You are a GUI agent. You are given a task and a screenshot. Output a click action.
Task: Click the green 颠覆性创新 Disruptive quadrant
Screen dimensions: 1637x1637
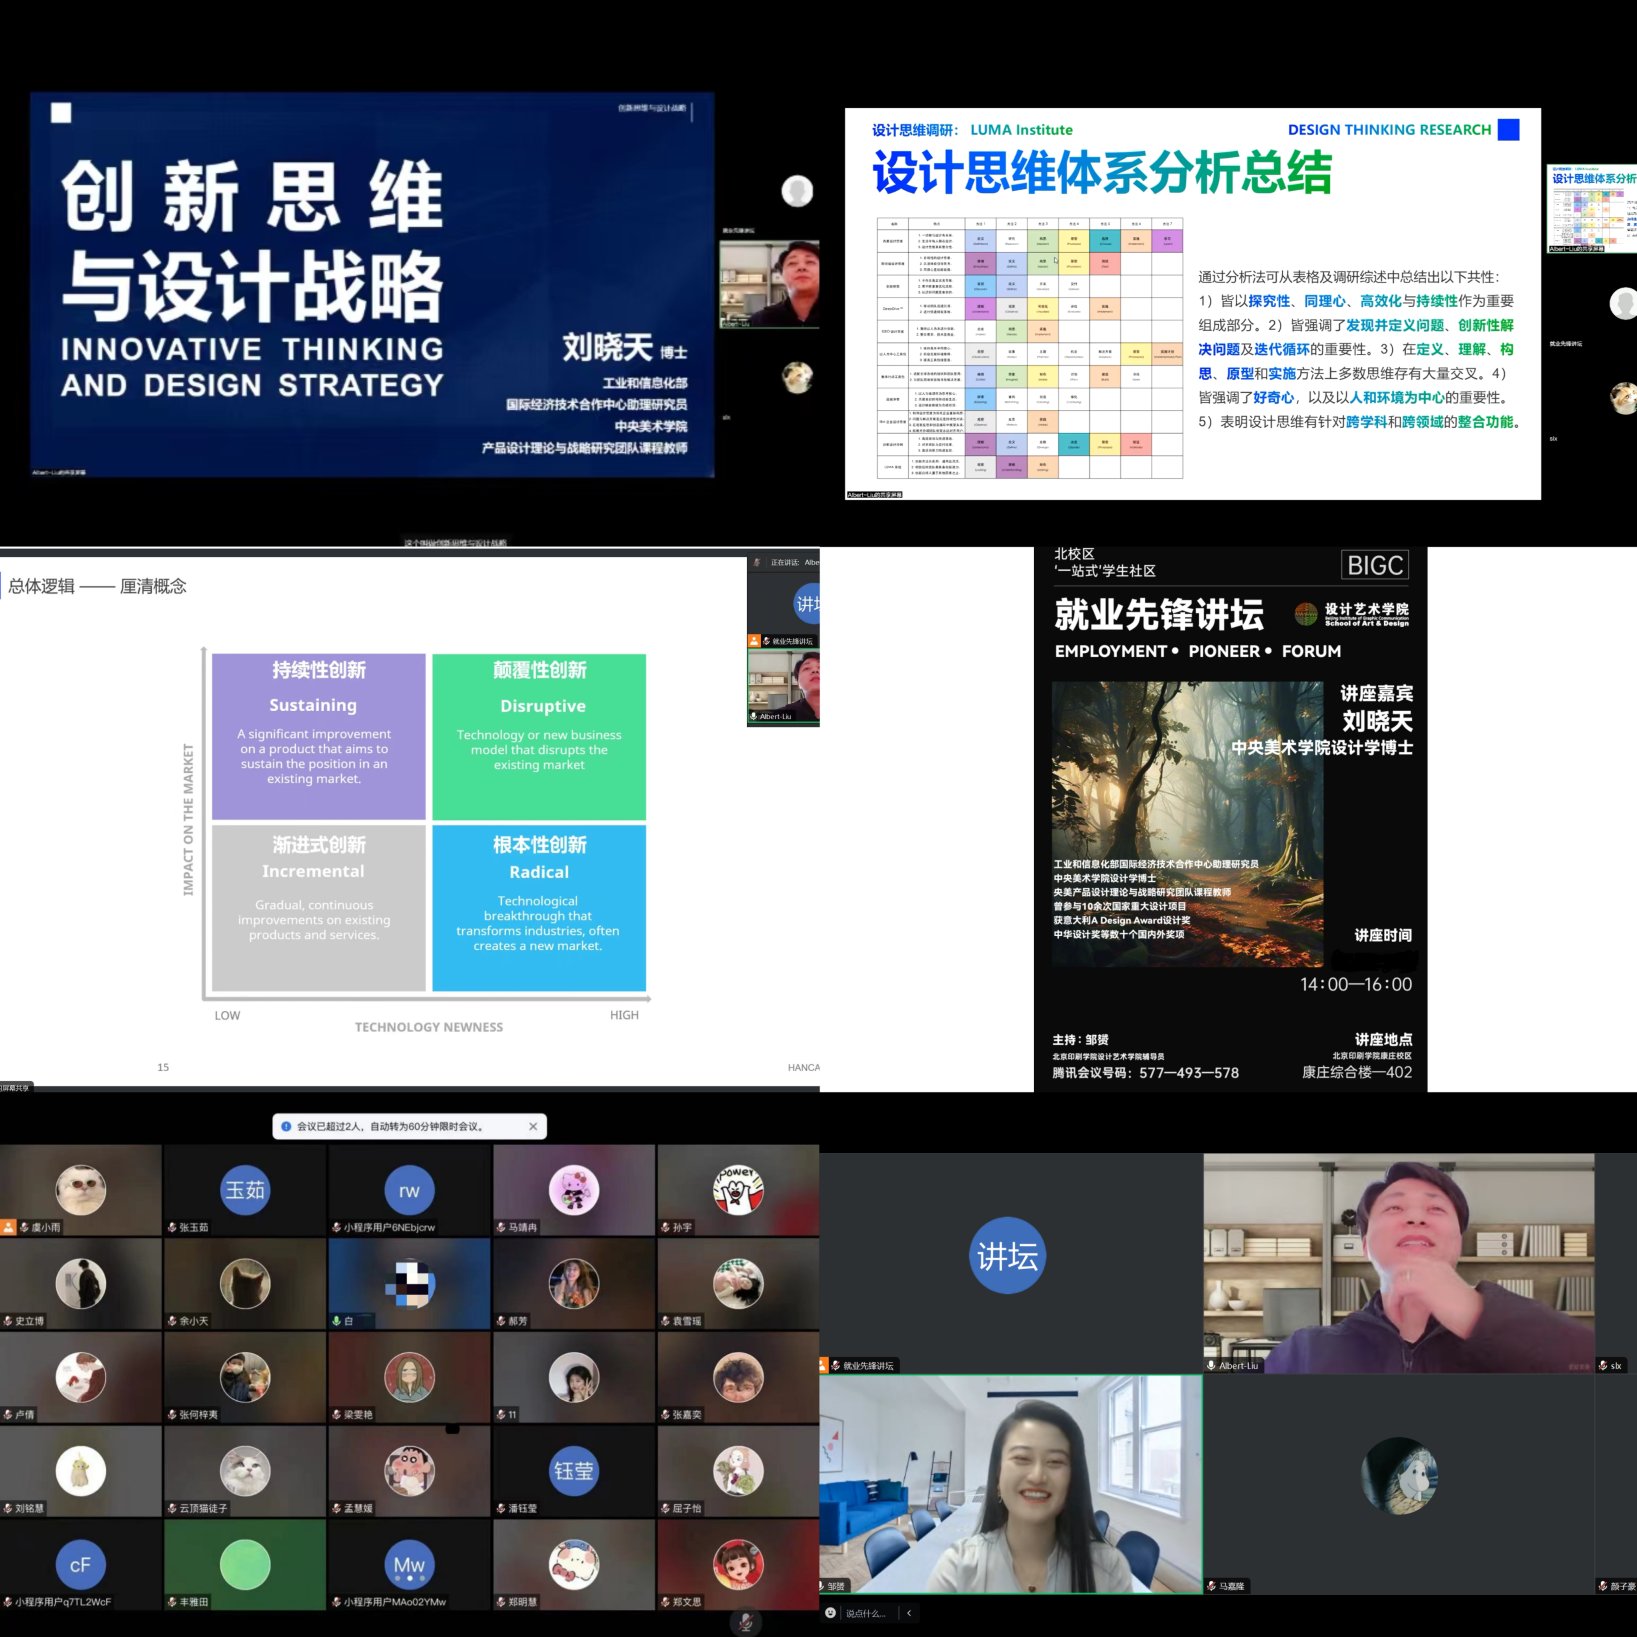(x=539, y=736)
